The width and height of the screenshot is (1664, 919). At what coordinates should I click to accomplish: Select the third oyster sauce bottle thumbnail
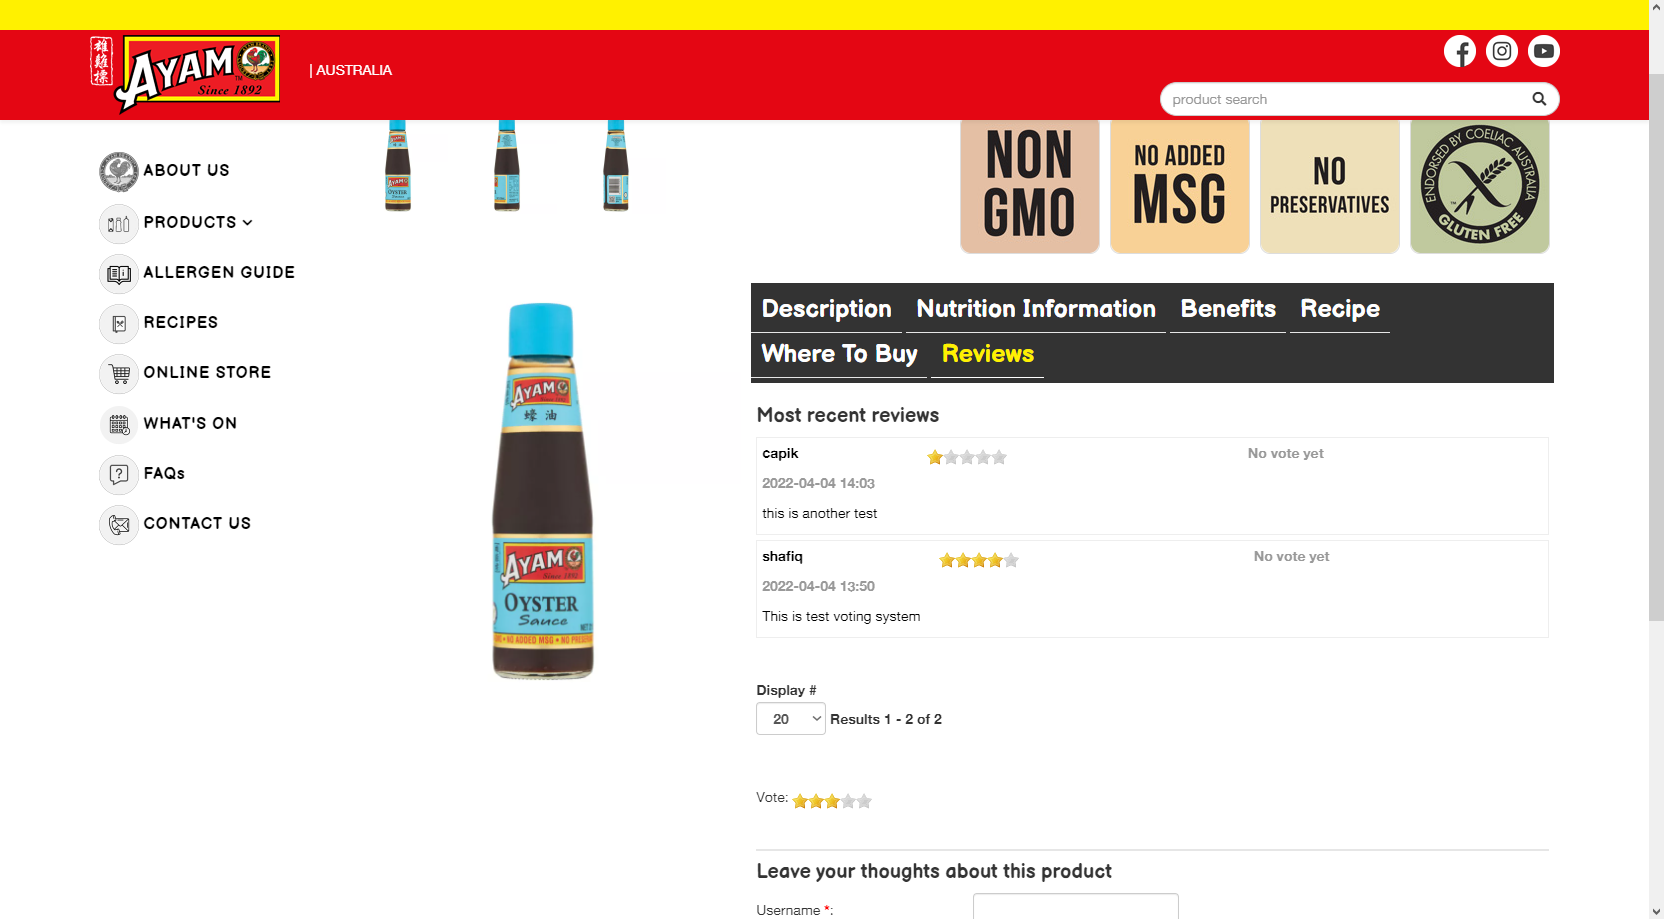[x=616, y=166]
